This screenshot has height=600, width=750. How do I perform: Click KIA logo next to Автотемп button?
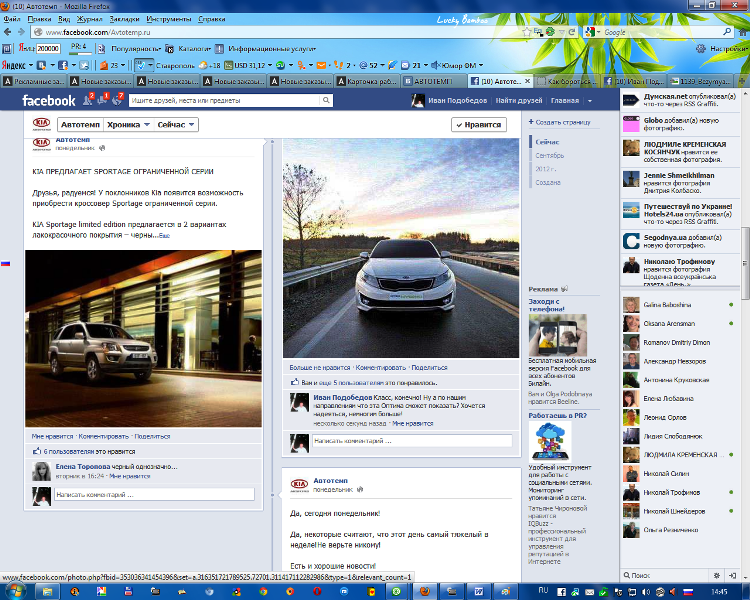(x=42, y=124)
